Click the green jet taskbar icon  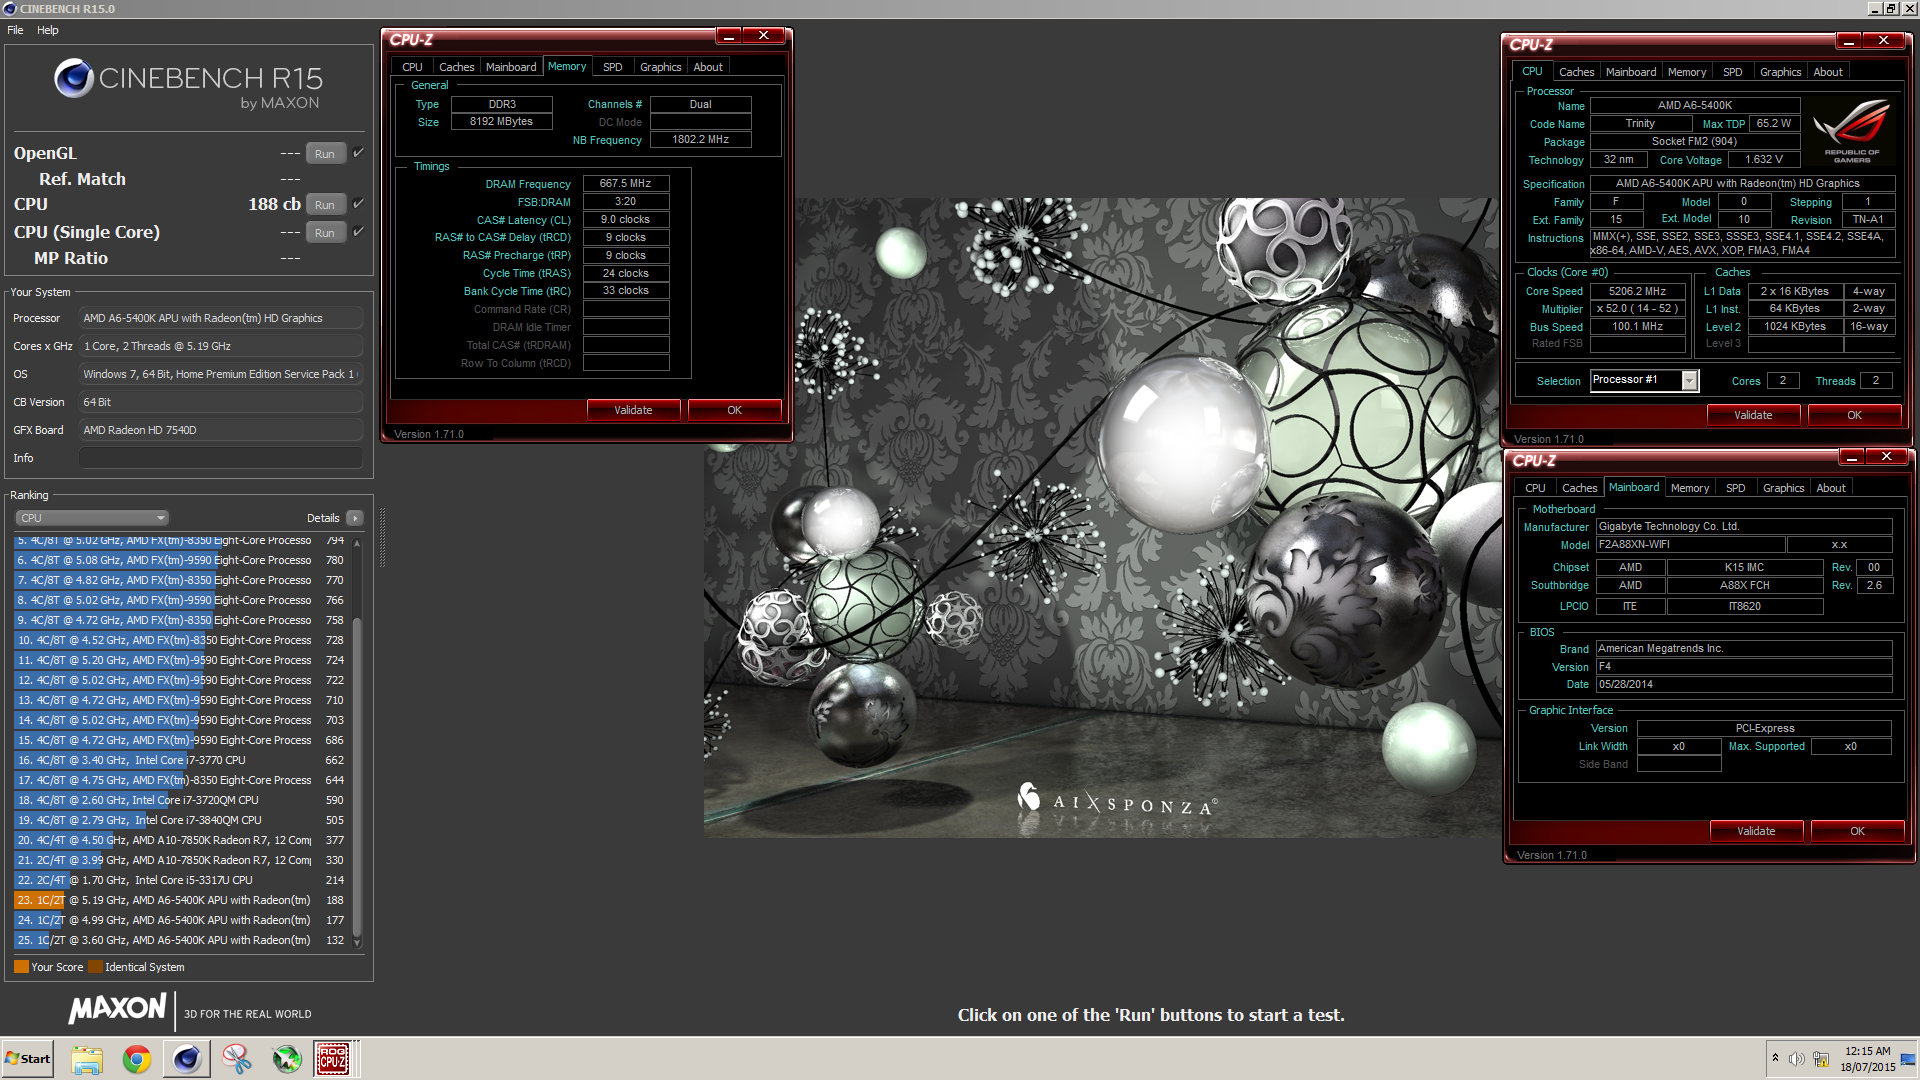pyautogui.click(x=287, y=1059)
